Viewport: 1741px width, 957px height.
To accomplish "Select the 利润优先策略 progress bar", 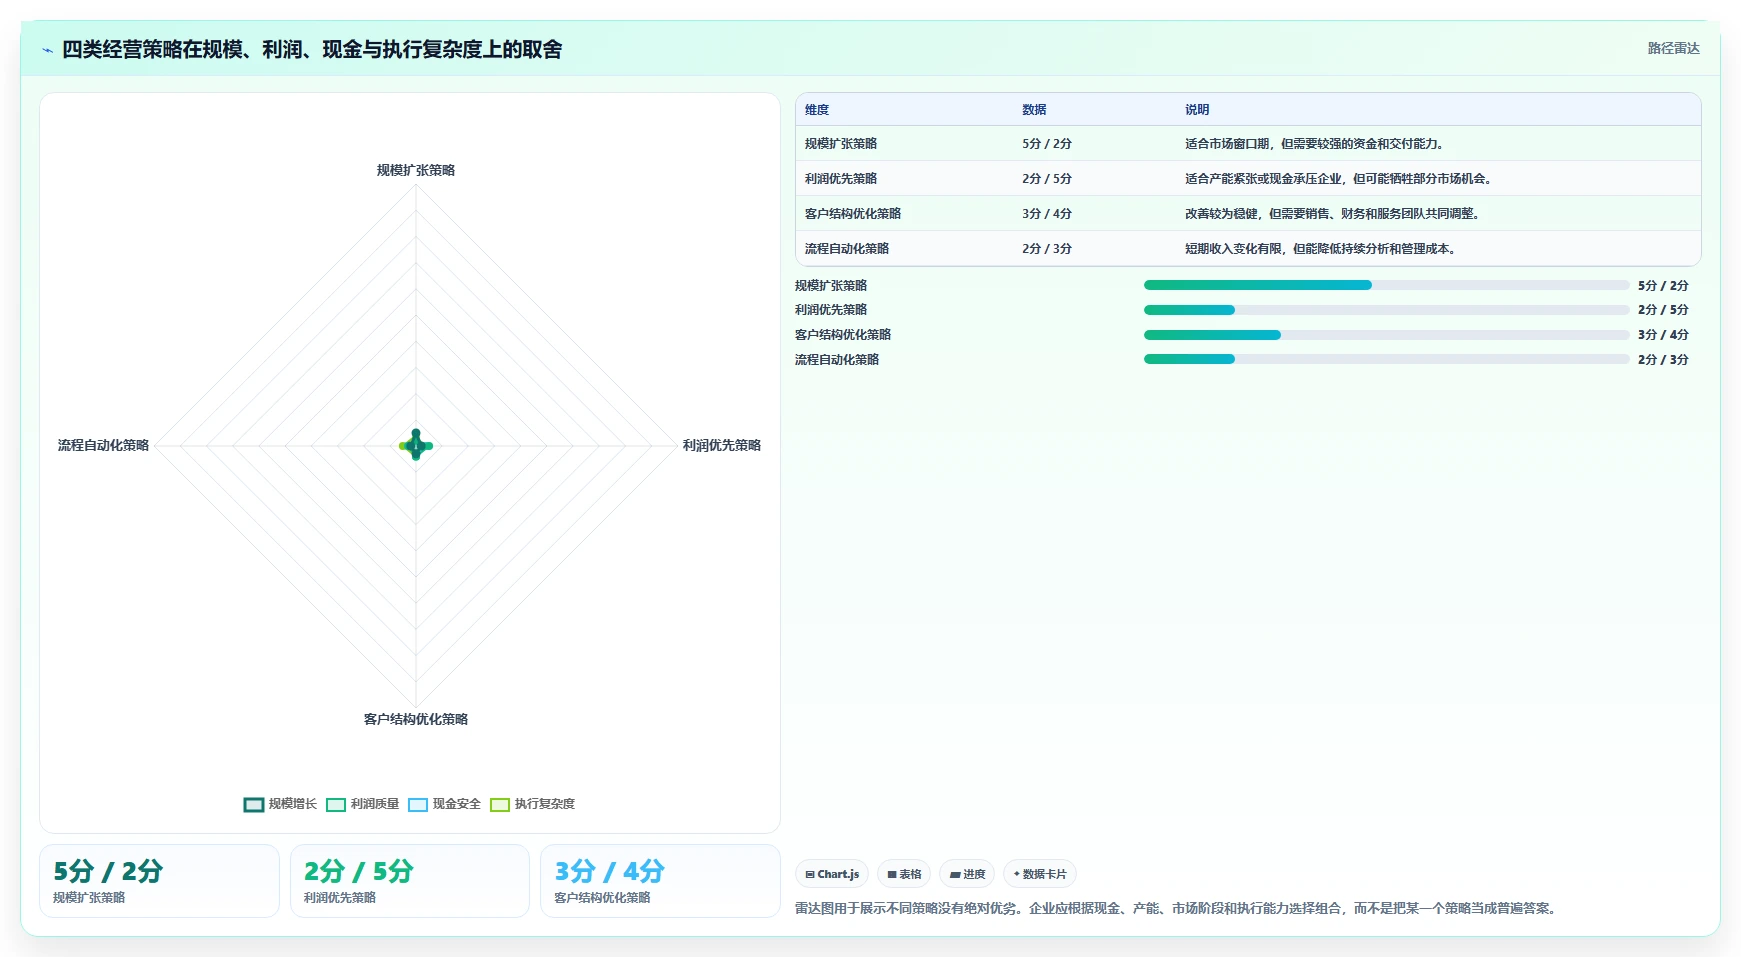I will (1386, 310).
